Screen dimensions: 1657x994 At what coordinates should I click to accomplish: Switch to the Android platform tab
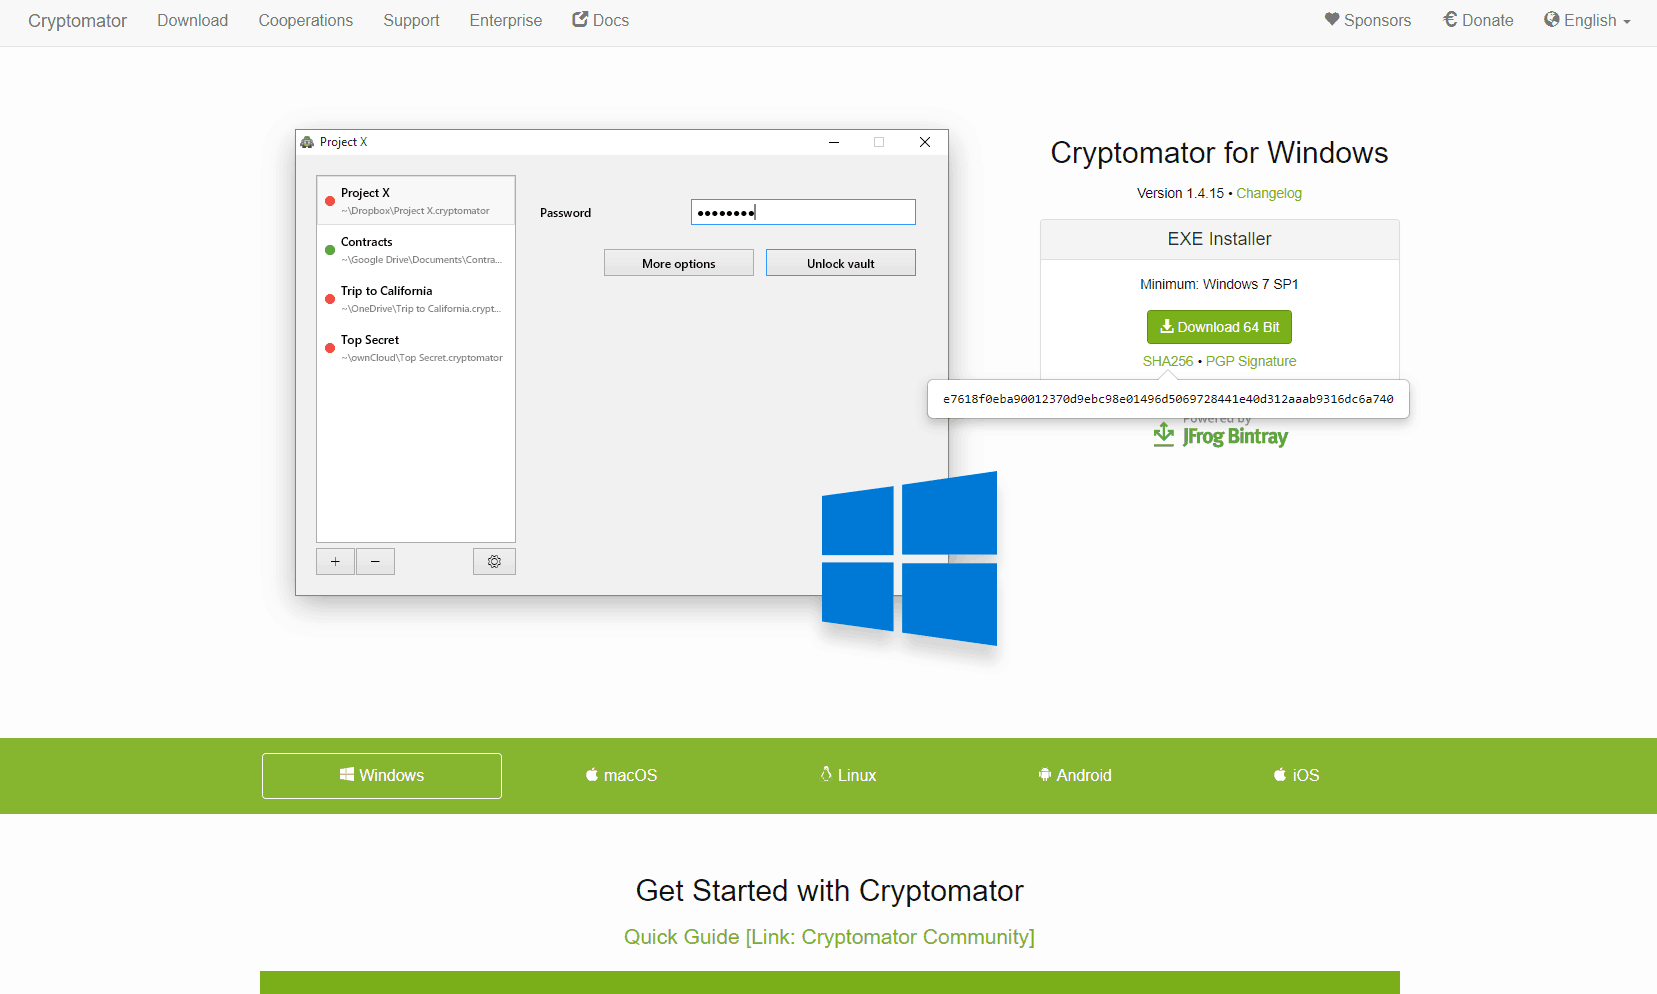pyautogui.click(x=1075, y=775)
